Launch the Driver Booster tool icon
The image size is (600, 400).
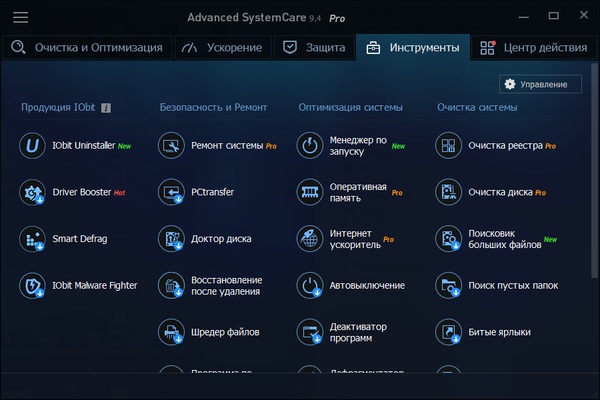(34, 192)
